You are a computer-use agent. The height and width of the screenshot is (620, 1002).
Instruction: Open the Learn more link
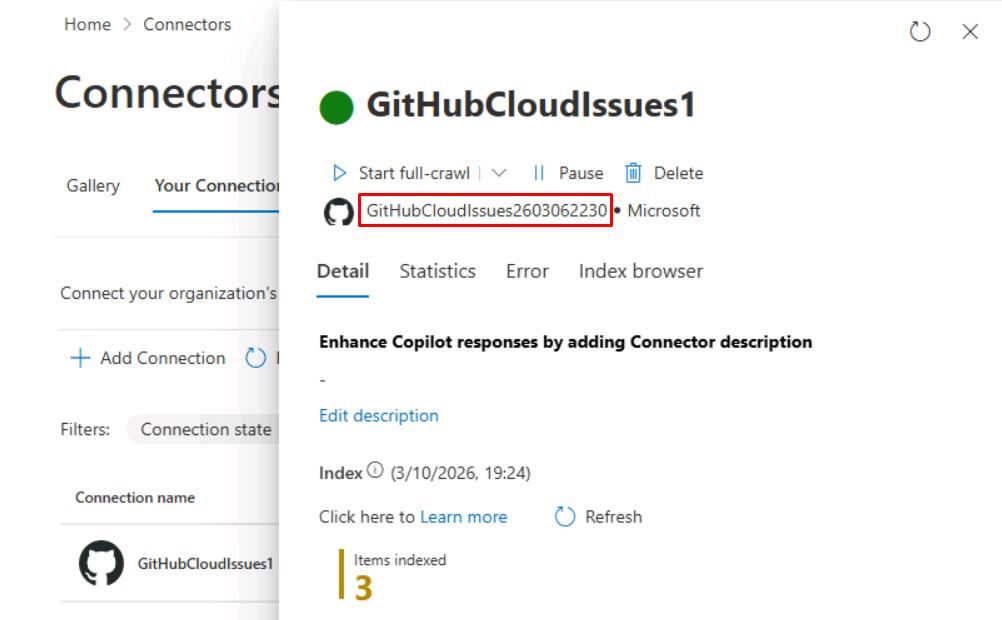click(463, 516)
